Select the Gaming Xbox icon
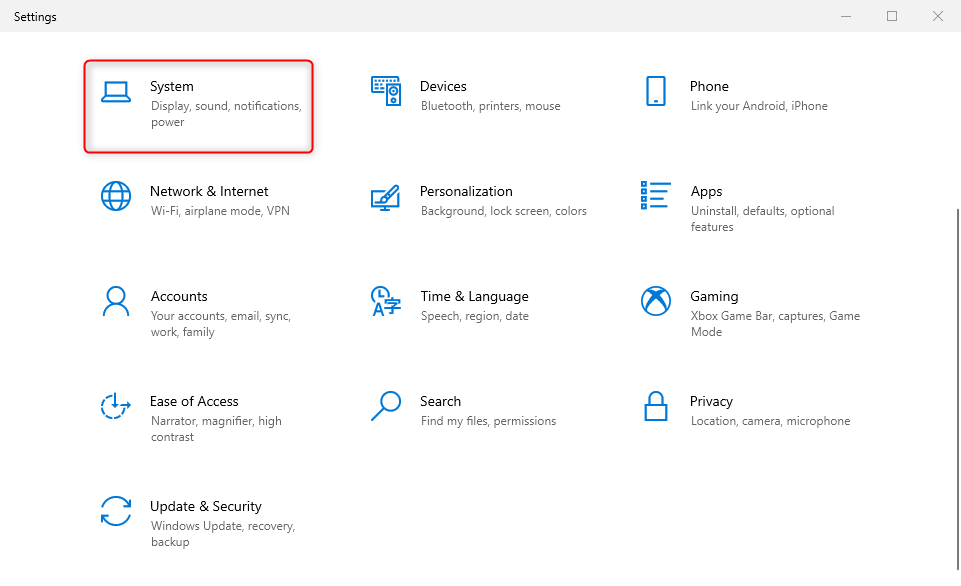The image size is (961, 586). coord(656,301)
